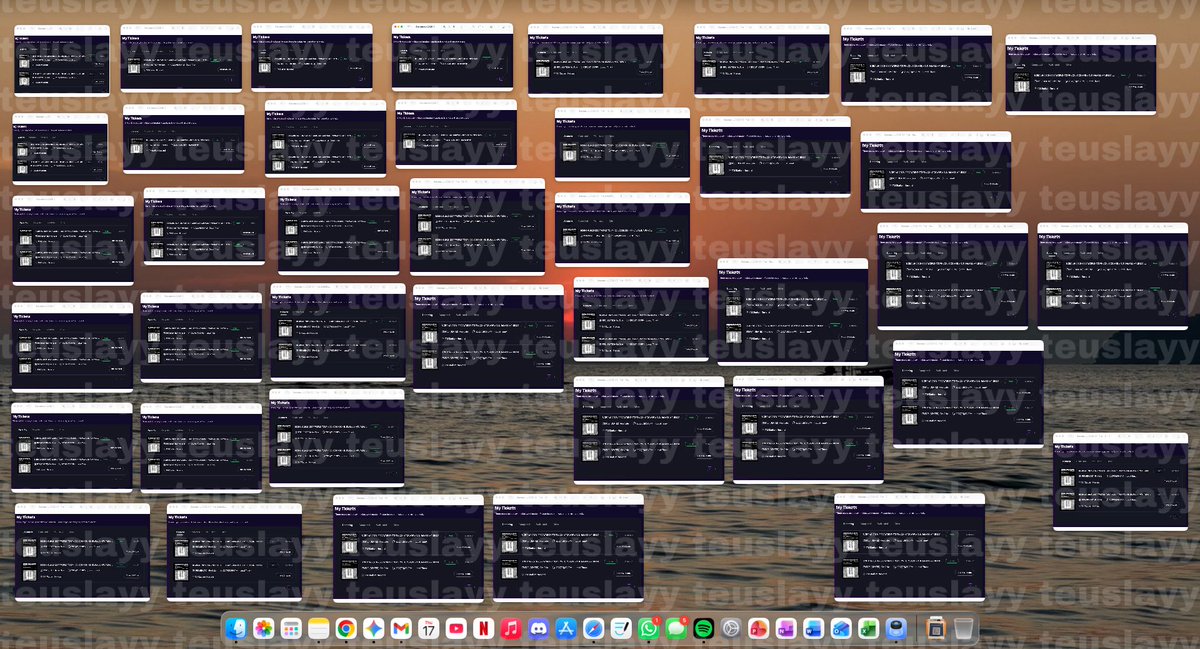Open System Settings
The height and width of the screenshot is (649, 1200).
coord(731,628)
